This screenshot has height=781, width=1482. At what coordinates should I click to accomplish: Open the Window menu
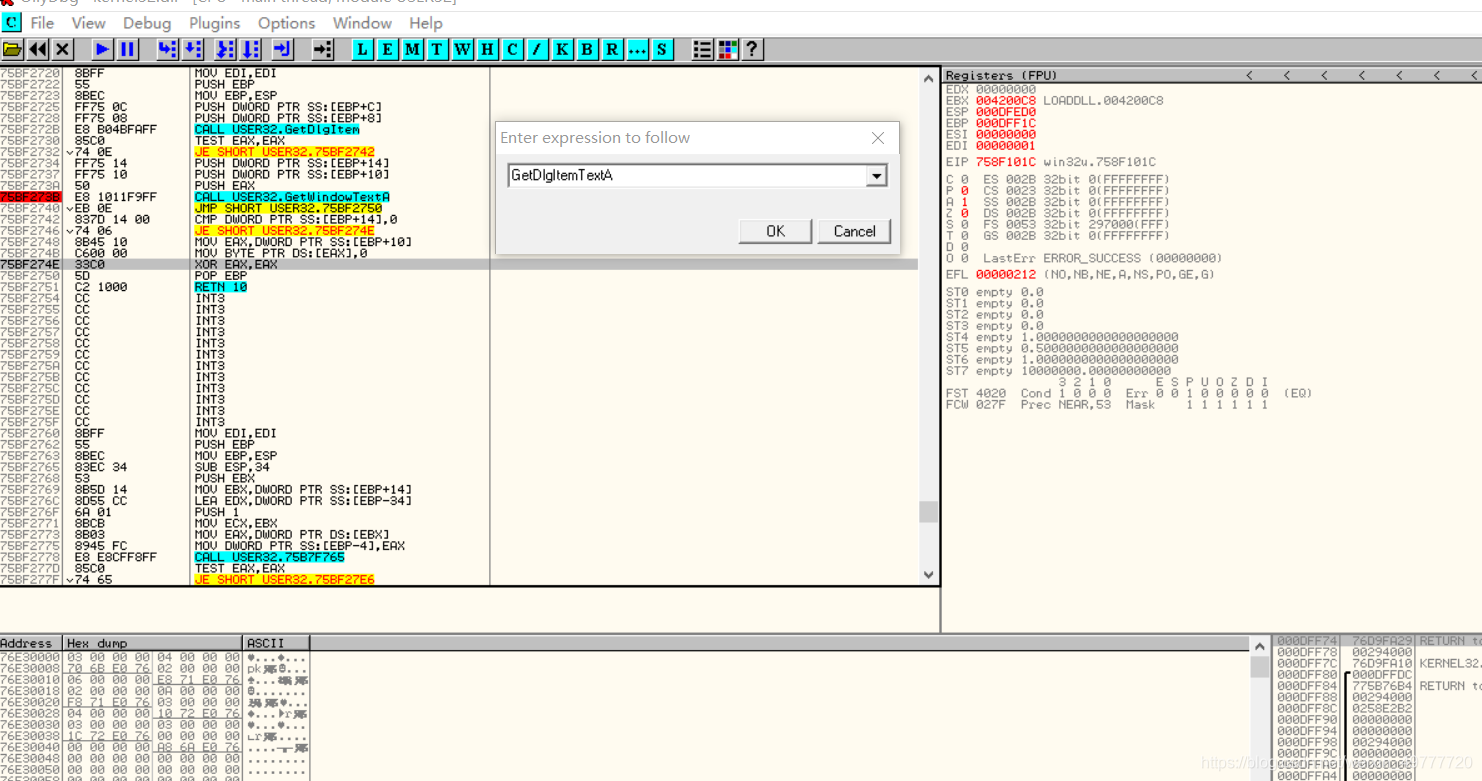pyautogui.click(x=362, y=23)
